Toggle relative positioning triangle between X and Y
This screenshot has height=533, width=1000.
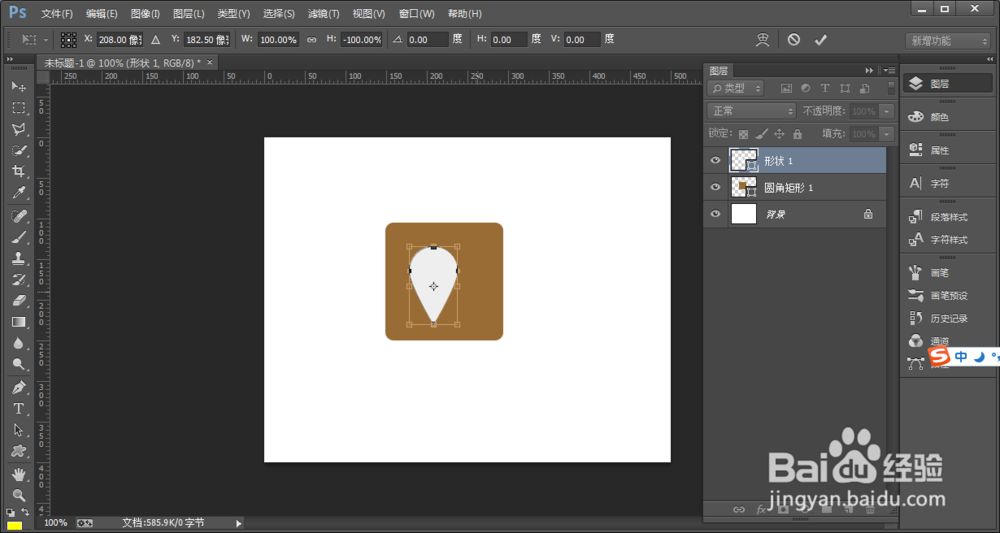156,40
